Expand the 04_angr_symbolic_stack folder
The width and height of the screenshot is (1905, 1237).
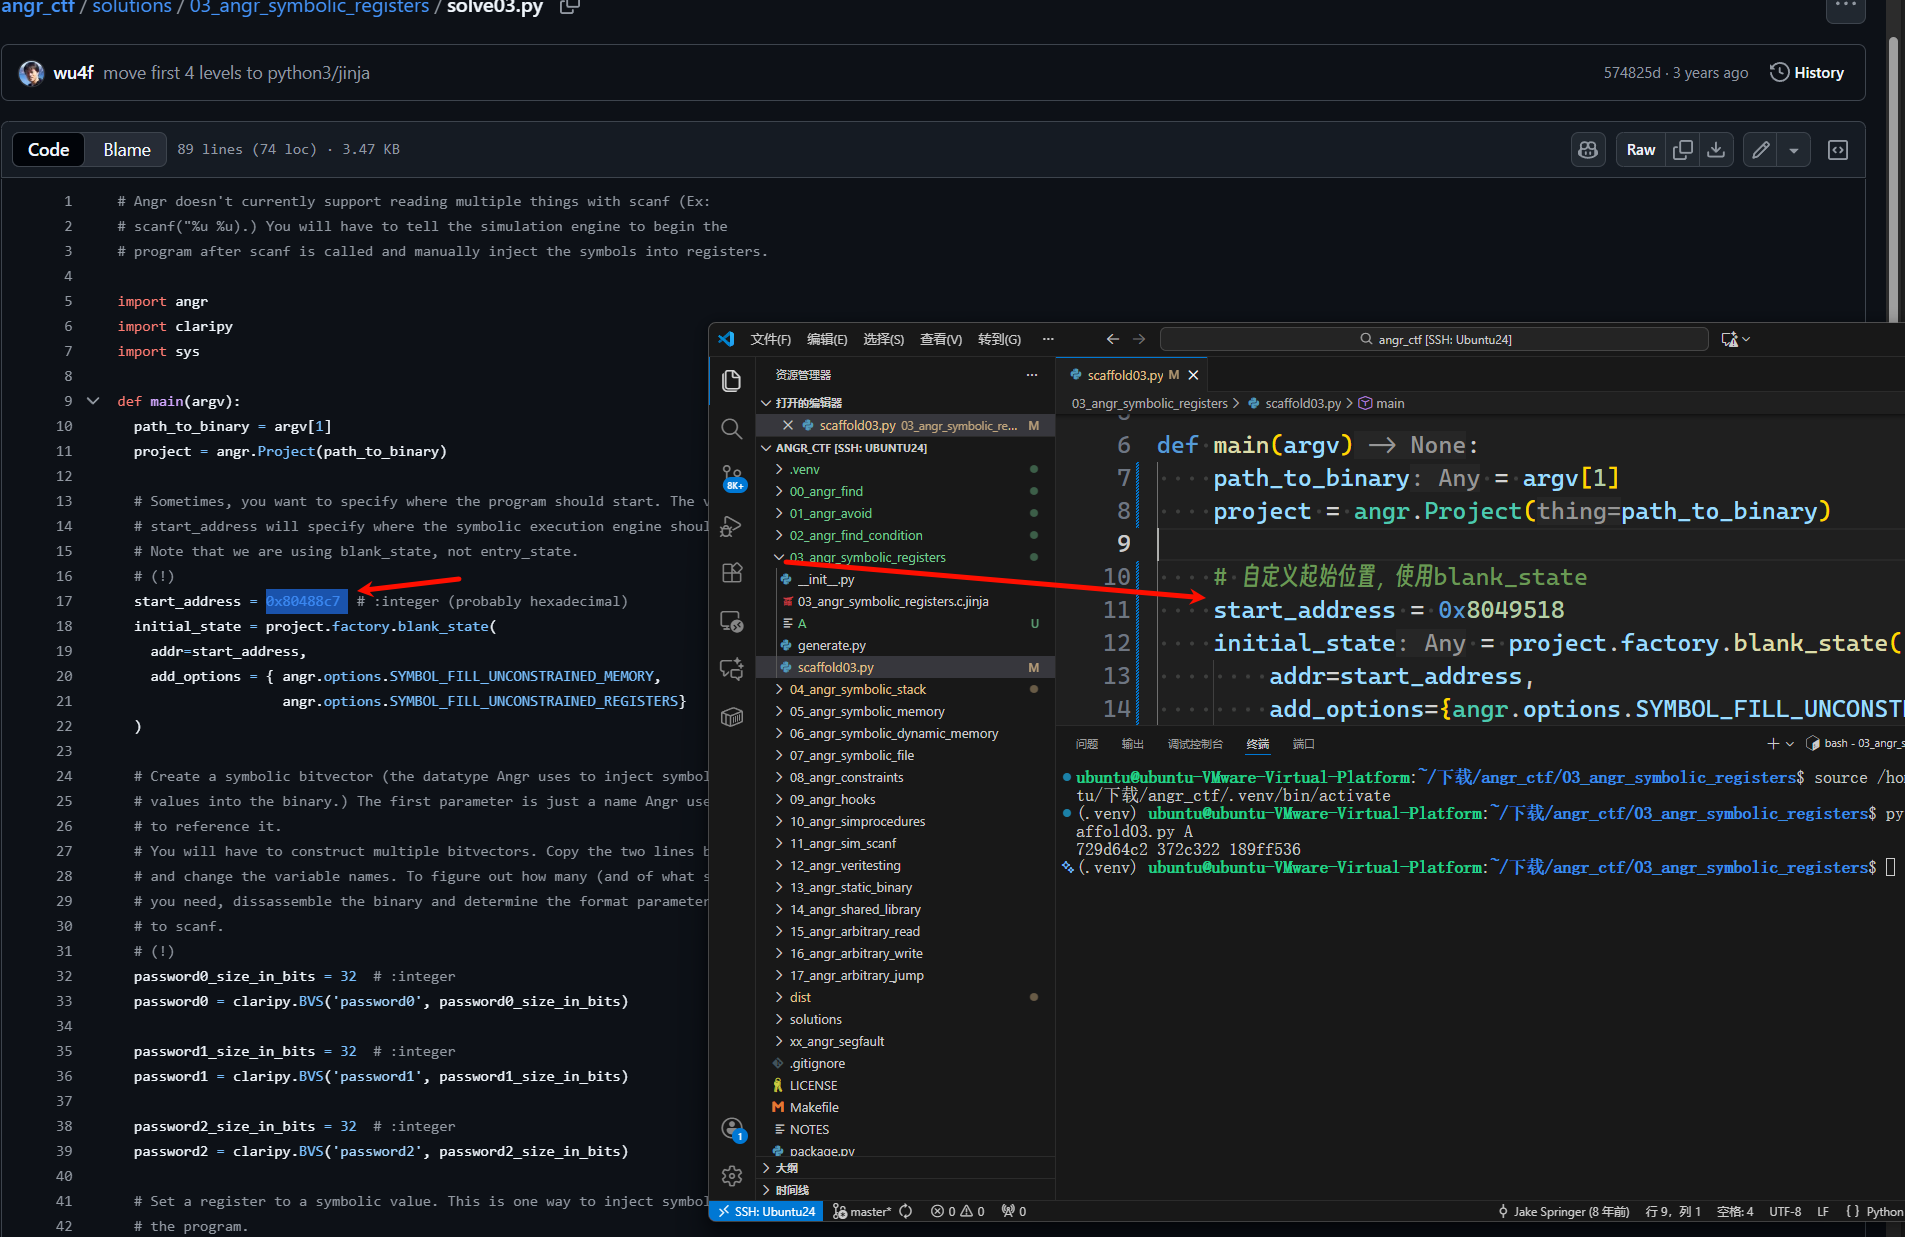(857, 689)
